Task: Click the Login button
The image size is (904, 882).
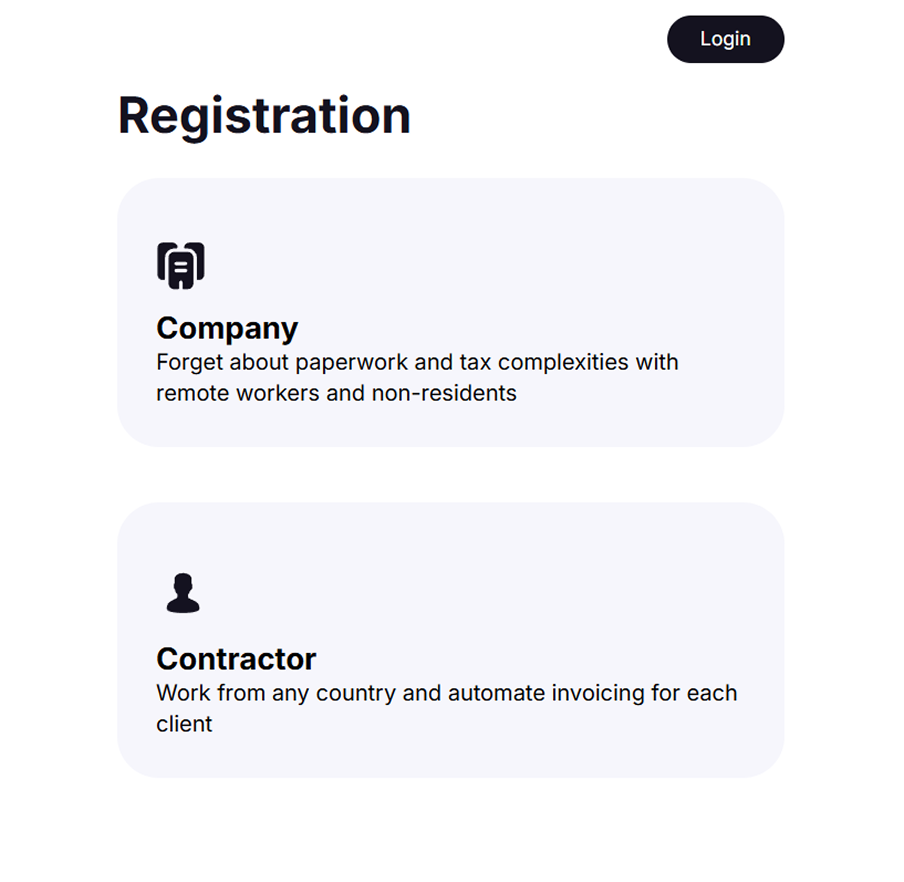Action: pyautogui.click(x=725, y=39)
